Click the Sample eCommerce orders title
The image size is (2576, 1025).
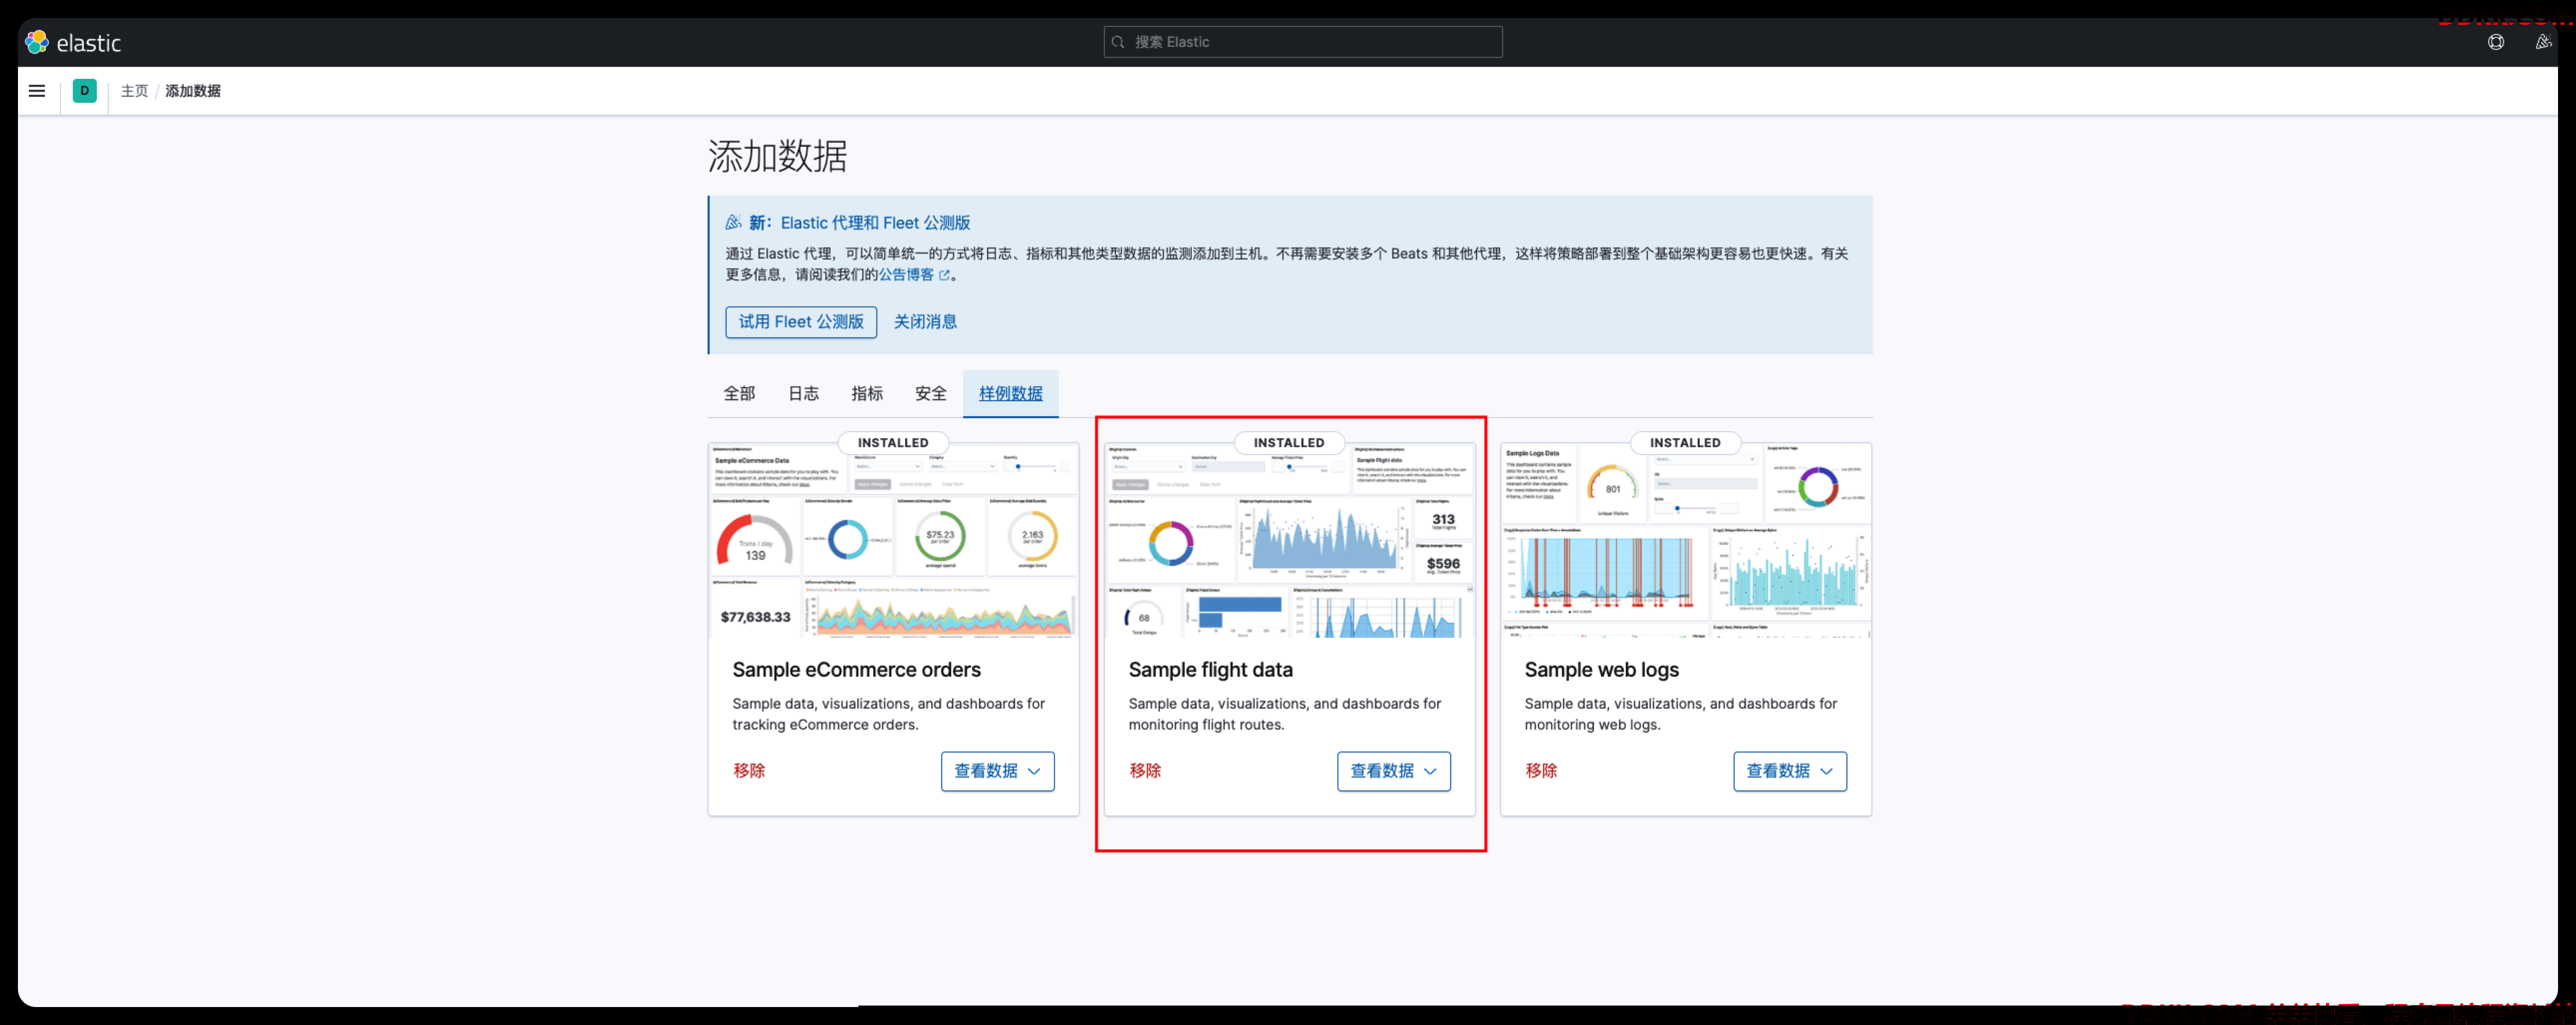(856, 670)
